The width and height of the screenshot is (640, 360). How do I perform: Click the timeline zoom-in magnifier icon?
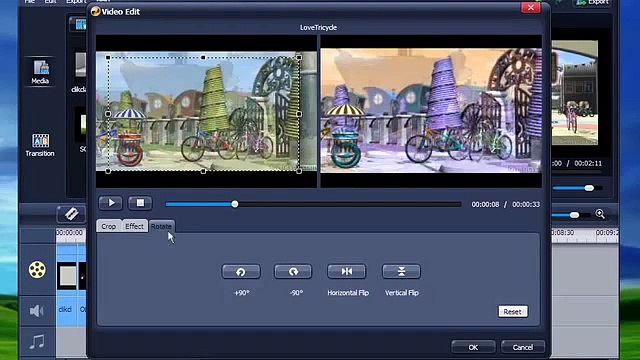(600, 214)
